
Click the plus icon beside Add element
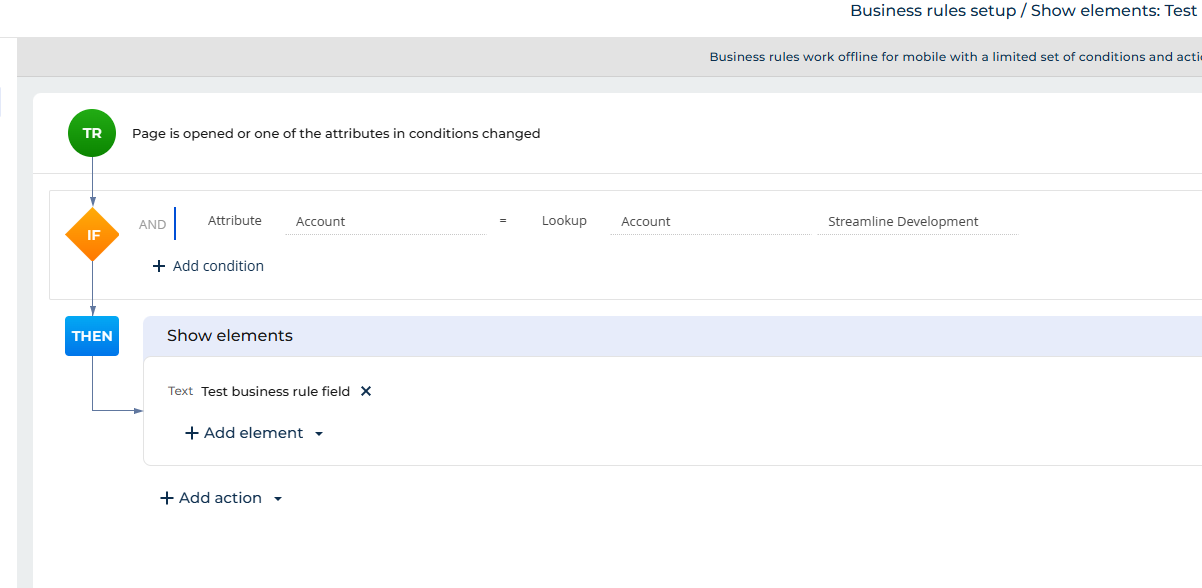192,433
